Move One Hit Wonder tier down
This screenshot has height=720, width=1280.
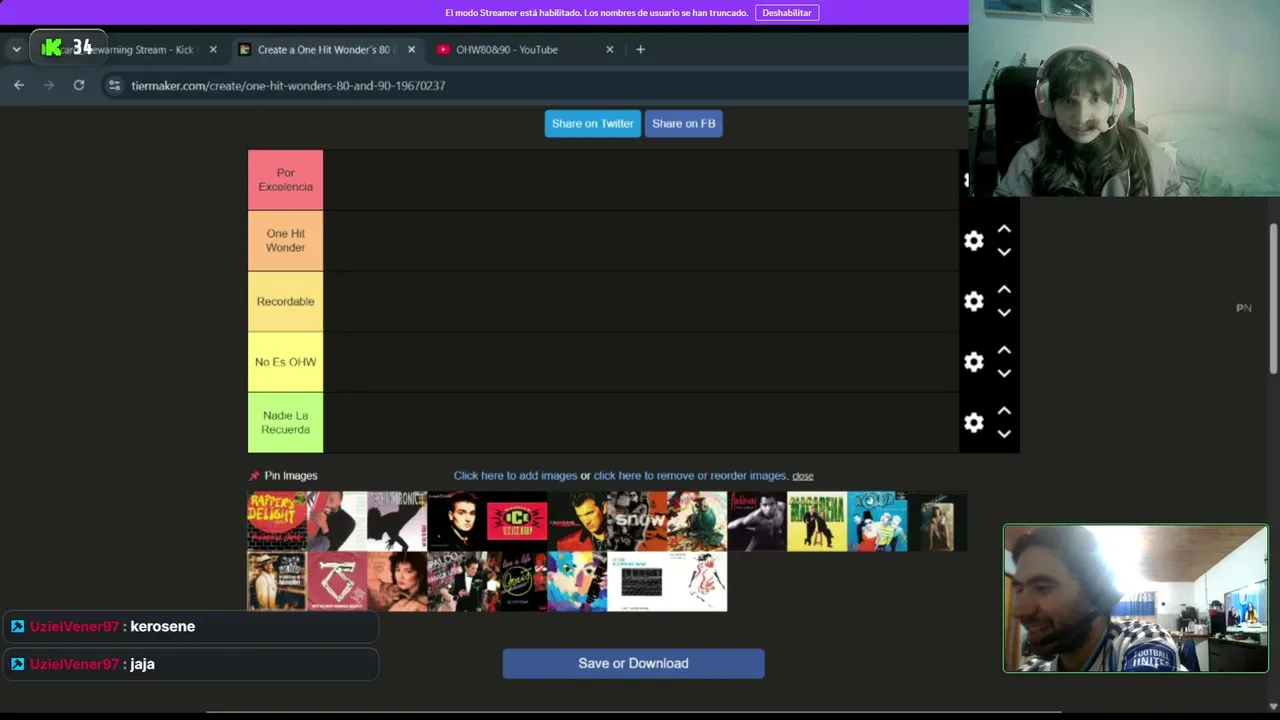(1004, 252)
